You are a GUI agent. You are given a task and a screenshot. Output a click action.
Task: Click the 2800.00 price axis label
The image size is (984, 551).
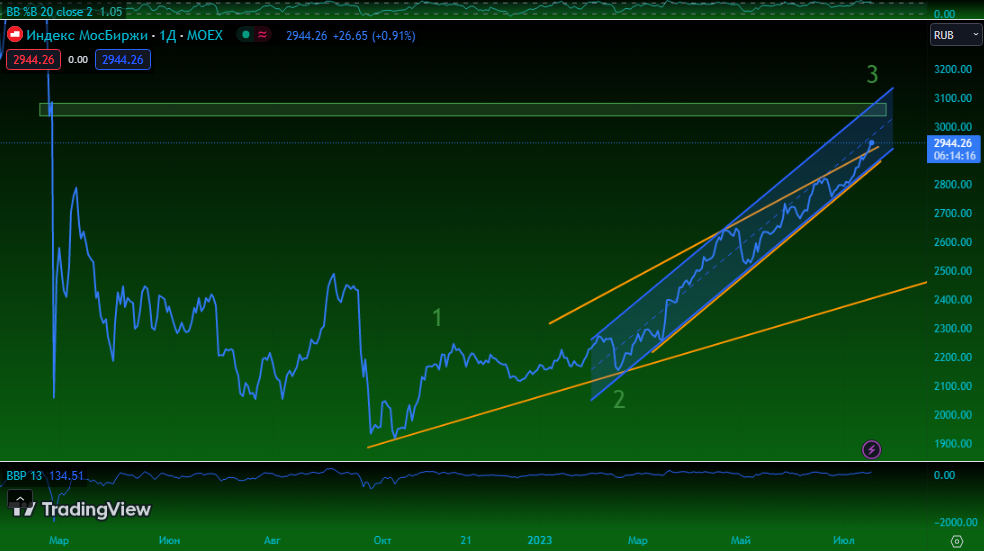coord(953,185)
